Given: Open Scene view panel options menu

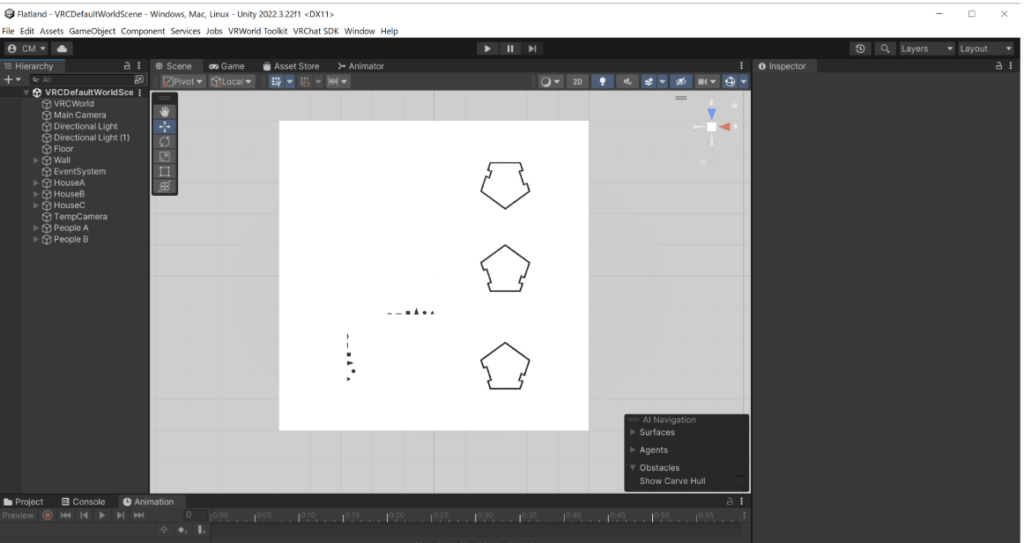Looking at the screenshot, I should 741,66.
